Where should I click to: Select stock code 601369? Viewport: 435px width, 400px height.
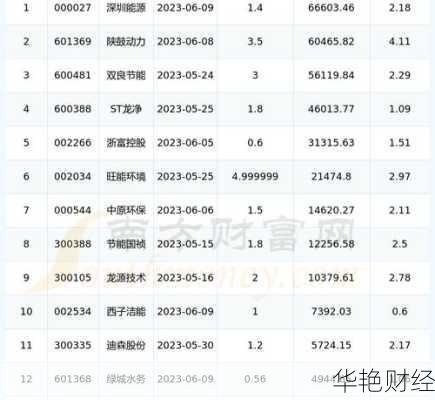pos(73,42)
